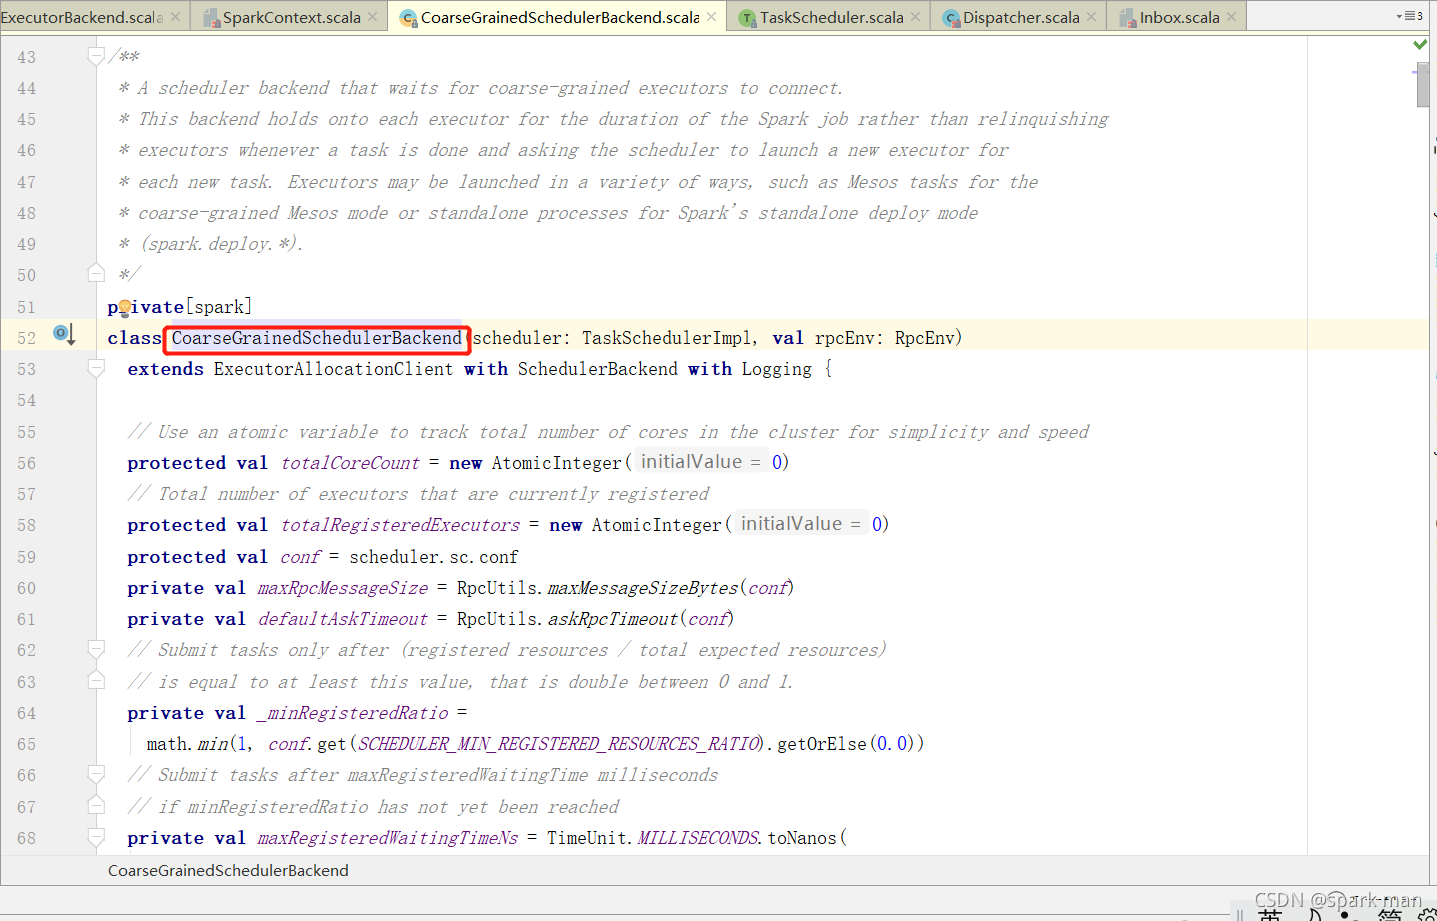Close the Dispatcher.scala tab
The image size is (1437, 921).
coord(1092,17)
